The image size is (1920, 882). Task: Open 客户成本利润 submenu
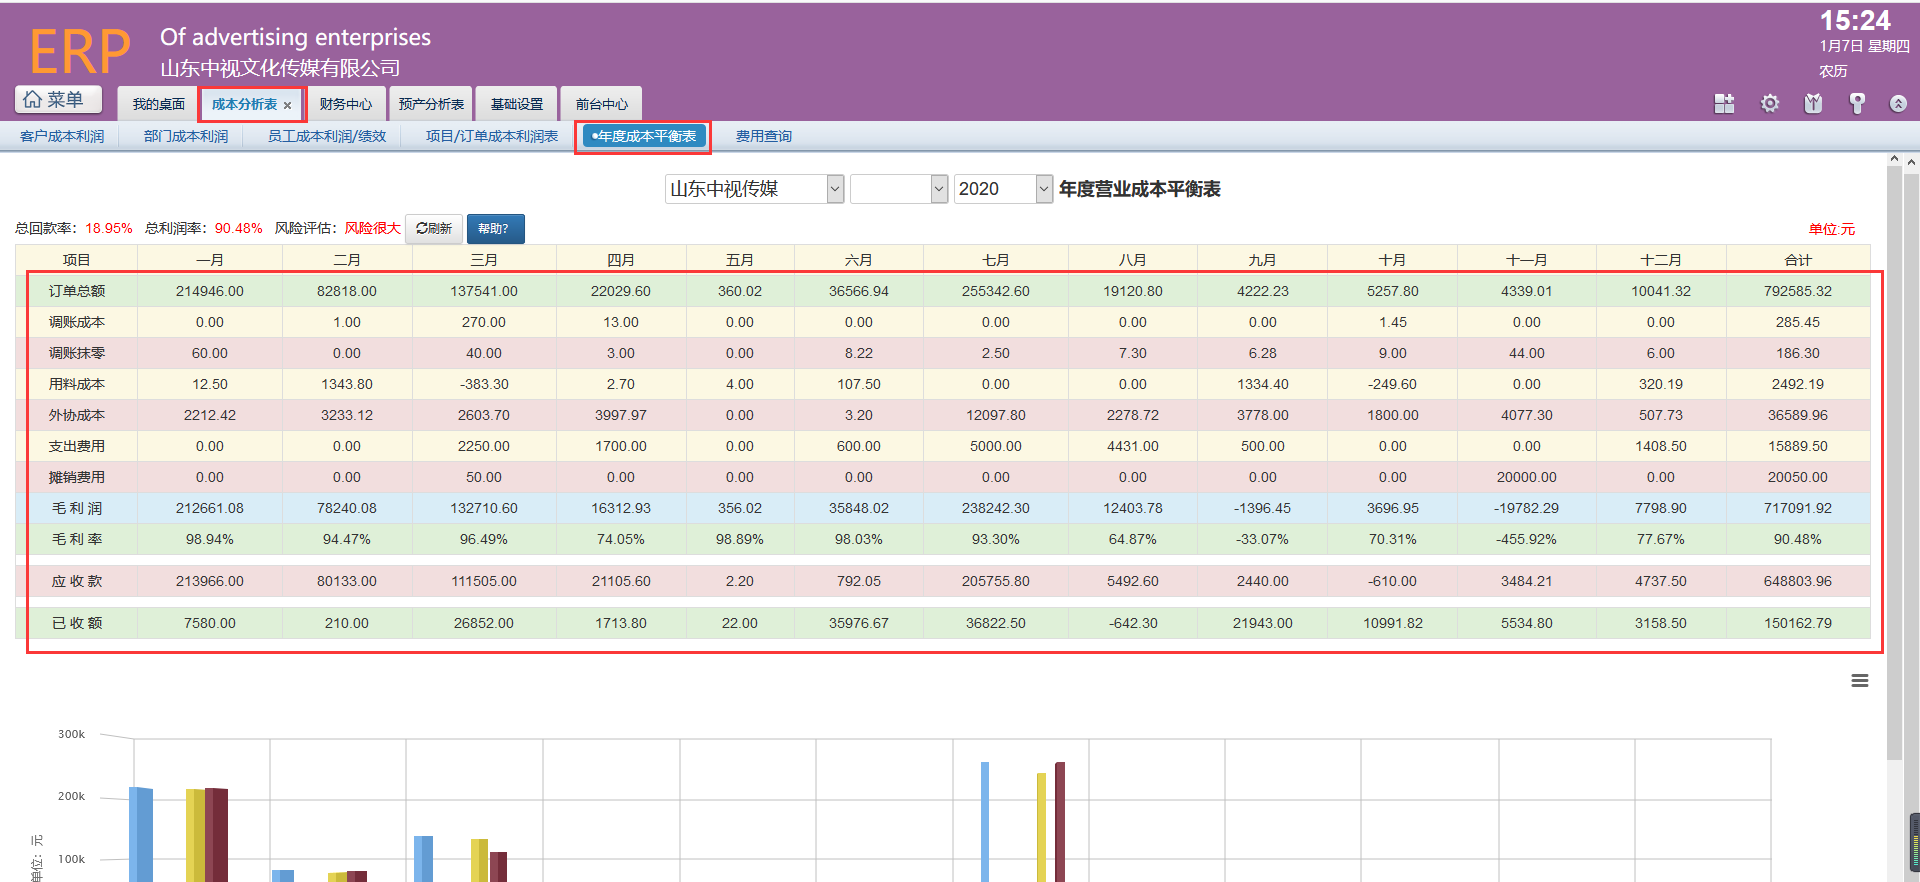[62, 136]
